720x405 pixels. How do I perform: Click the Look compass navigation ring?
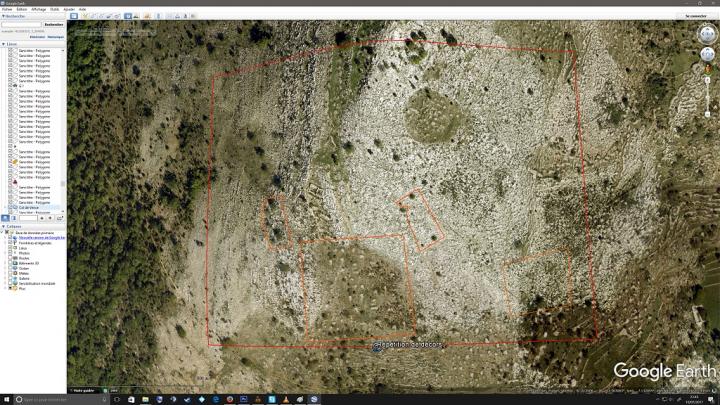tap(707, 34)
